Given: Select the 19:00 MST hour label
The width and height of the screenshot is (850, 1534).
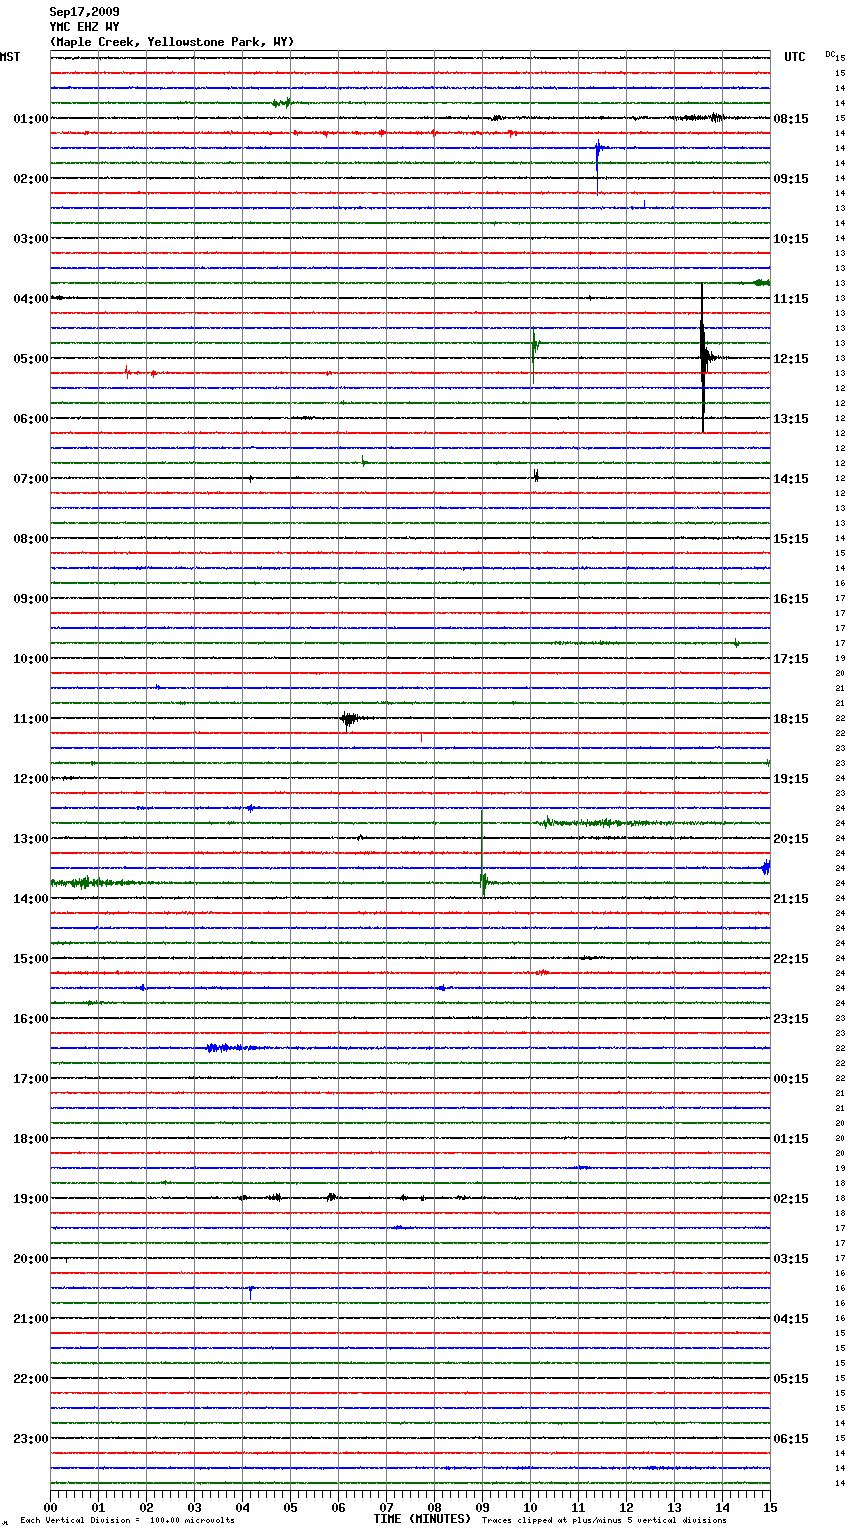Looking at the screenshot, I should (31, 1199).
